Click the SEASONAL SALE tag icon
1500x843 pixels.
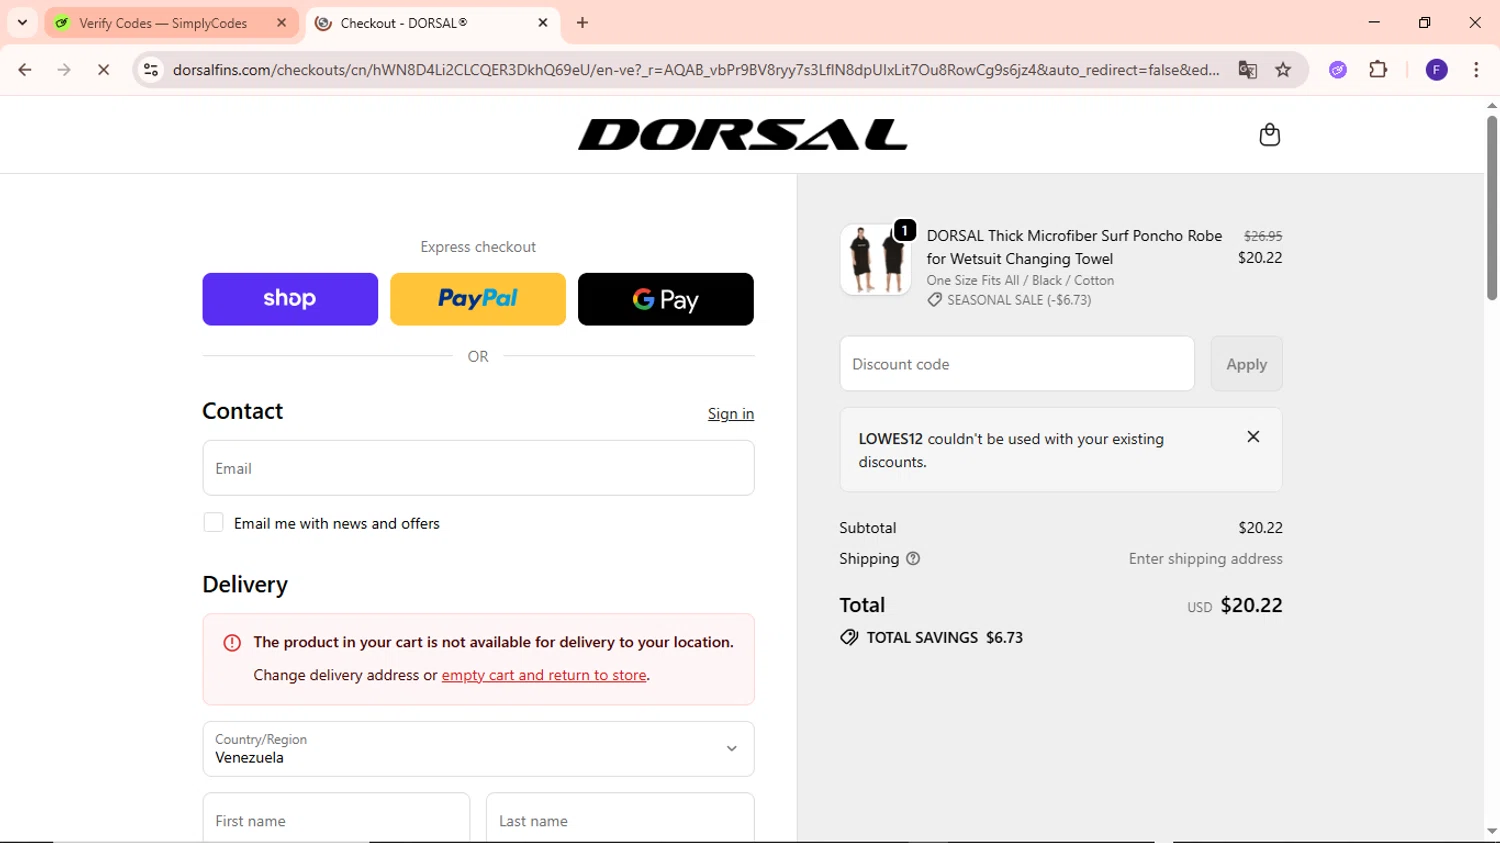[x=934, y=300]
